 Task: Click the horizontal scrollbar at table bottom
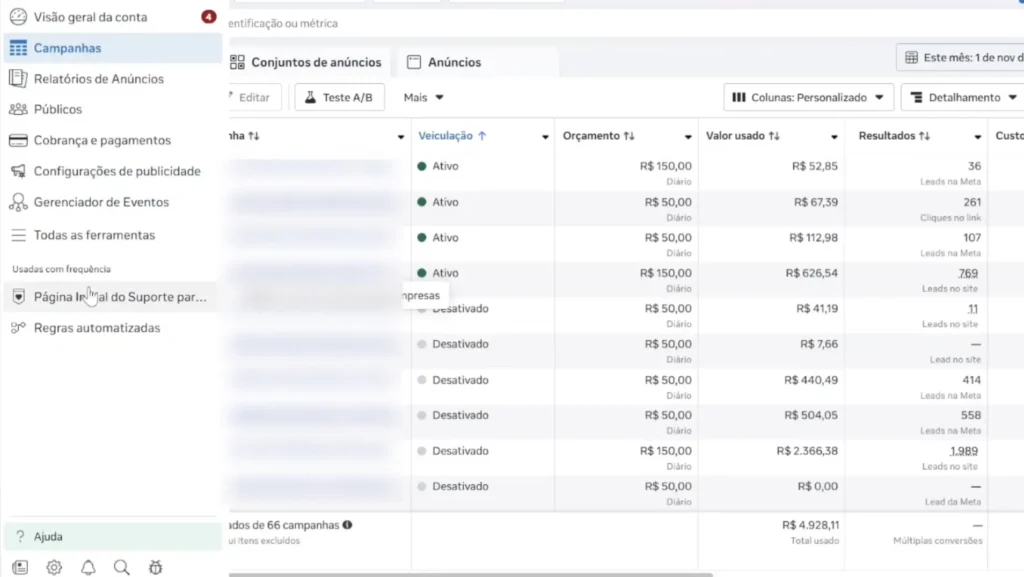[470, 574]
